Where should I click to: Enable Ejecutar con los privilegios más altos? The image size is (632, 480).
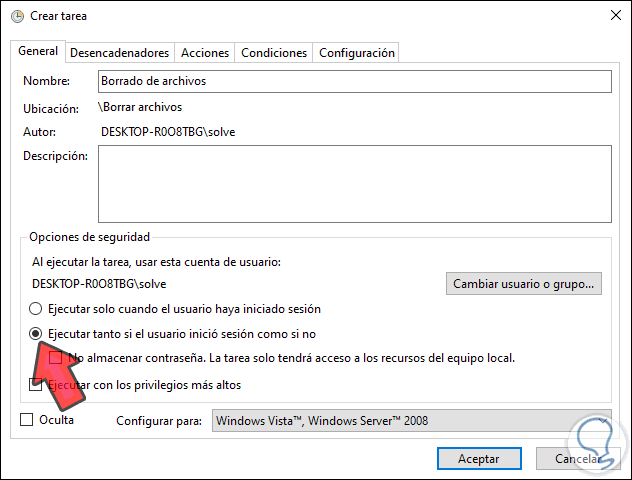pos(37,384)
